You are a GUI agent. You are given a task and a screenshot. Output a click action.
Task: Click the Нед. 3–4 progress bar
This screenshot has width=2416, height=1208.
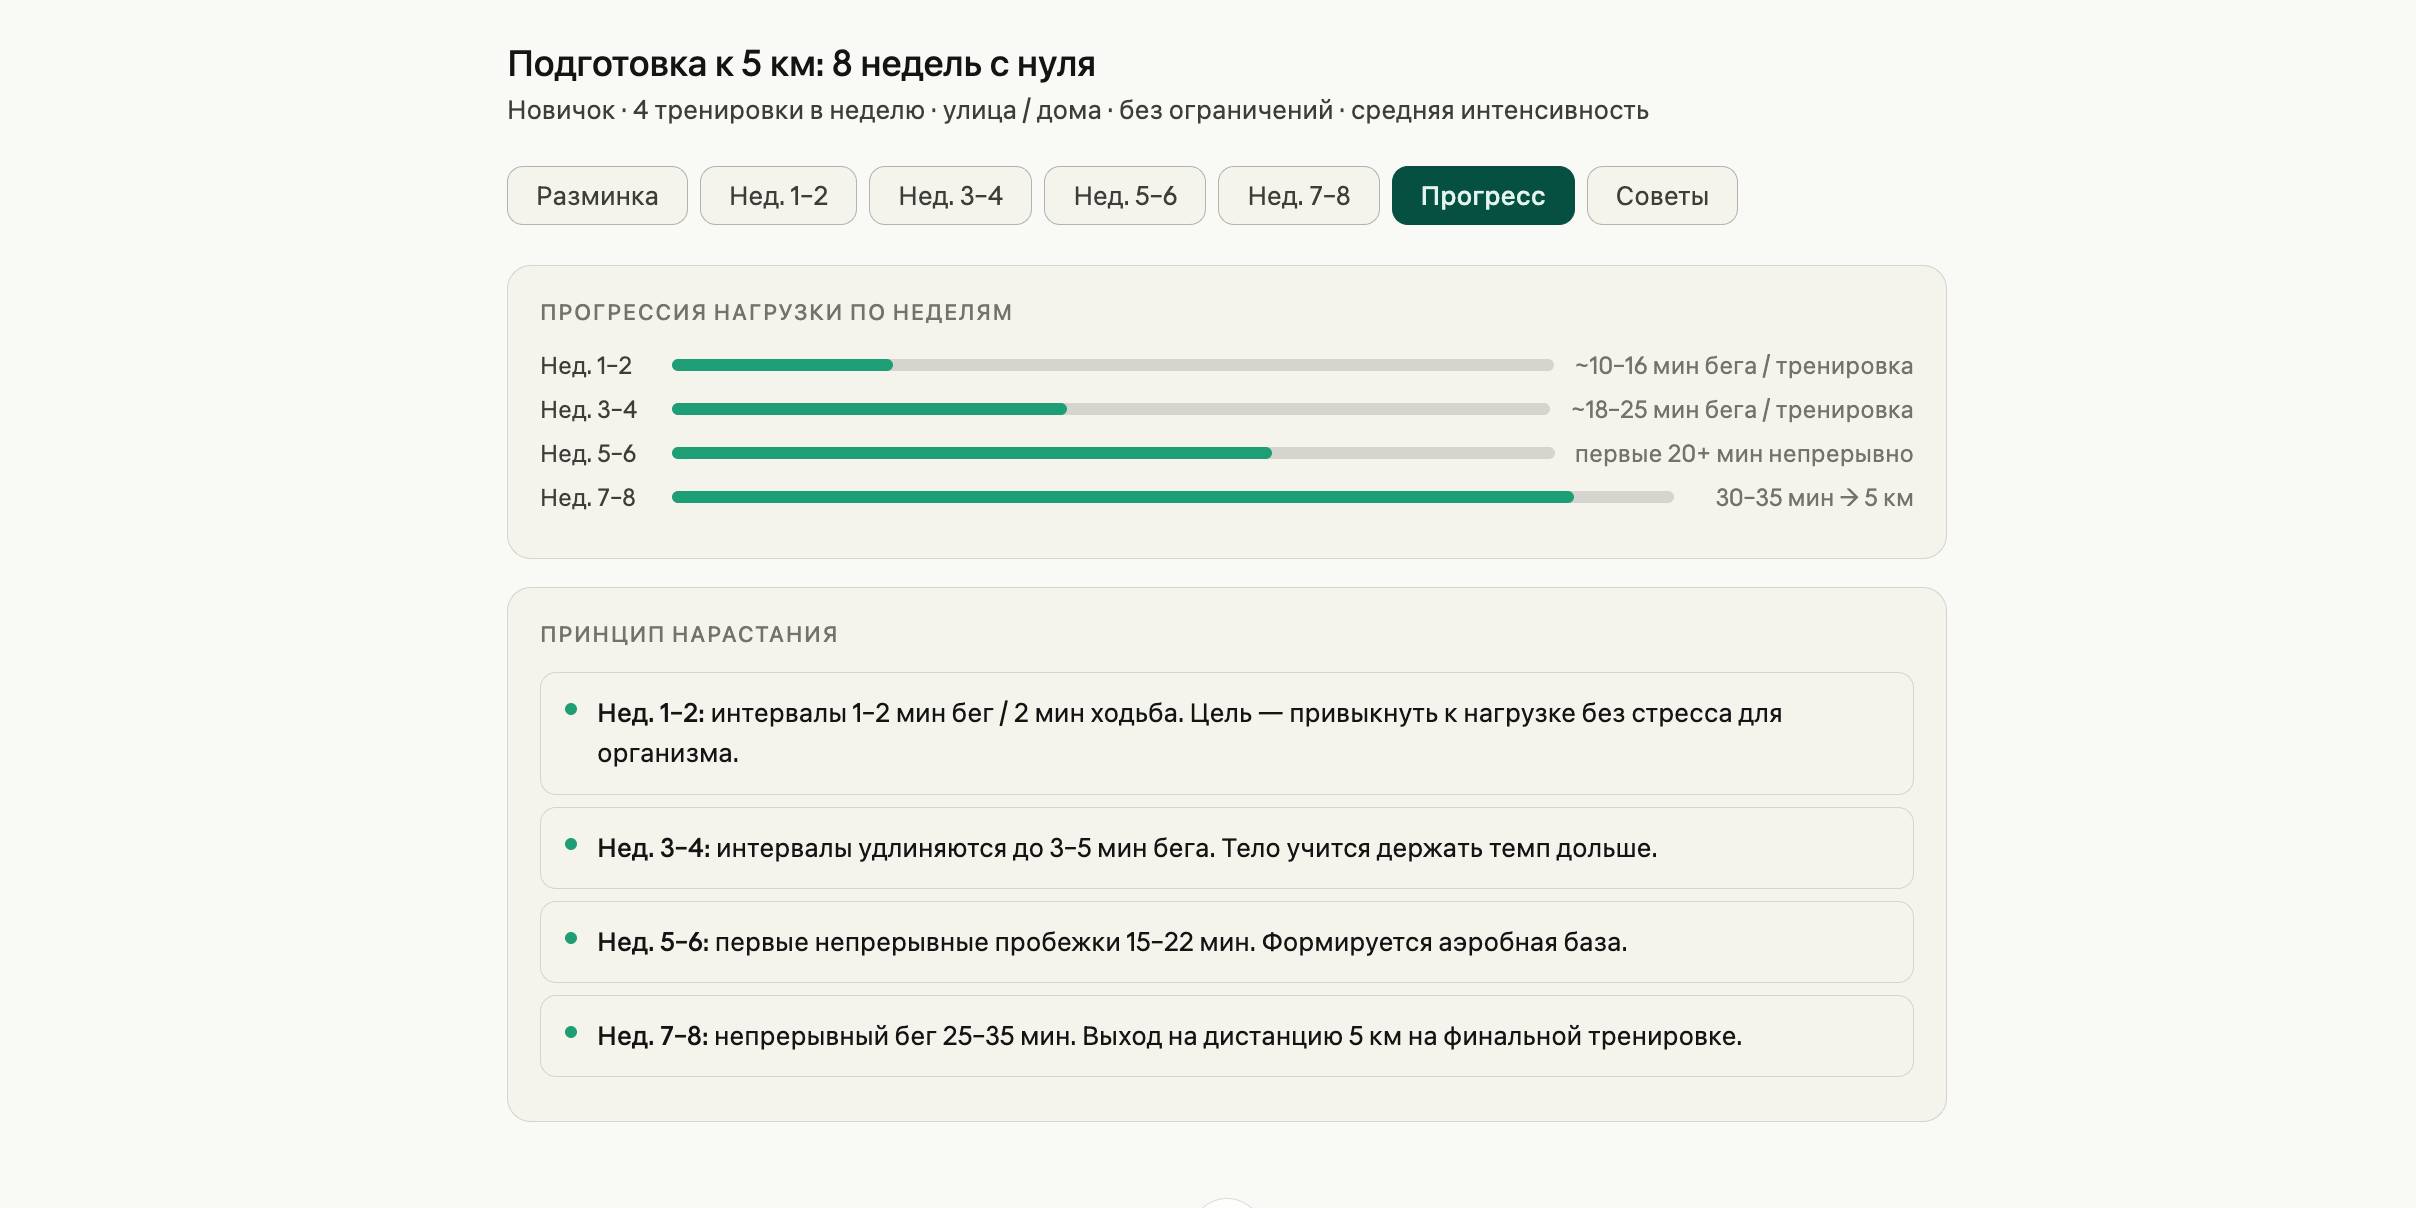point(1110,410)
